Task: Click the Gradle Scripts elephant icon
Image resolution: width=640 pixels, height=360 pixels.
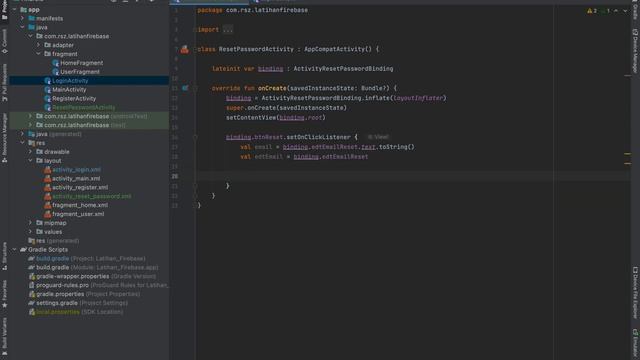Action: click(23, 249)
